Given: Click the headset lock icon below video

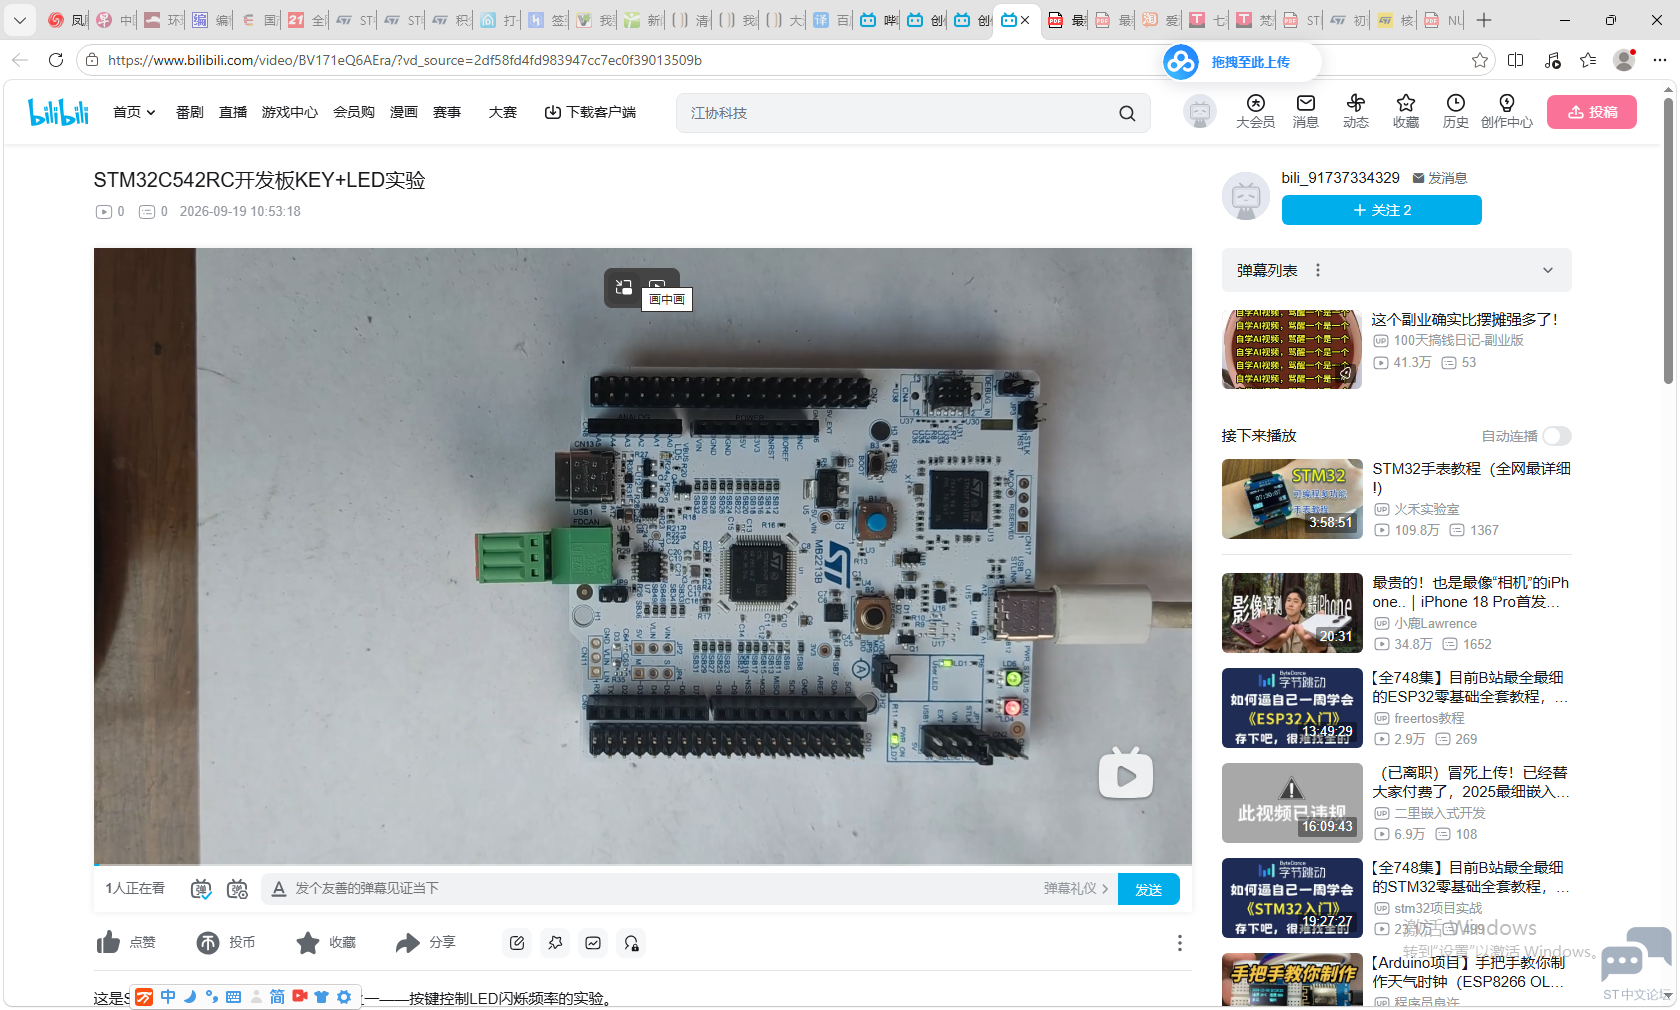Looking at the screenshot, I should (x=631, y=943).
